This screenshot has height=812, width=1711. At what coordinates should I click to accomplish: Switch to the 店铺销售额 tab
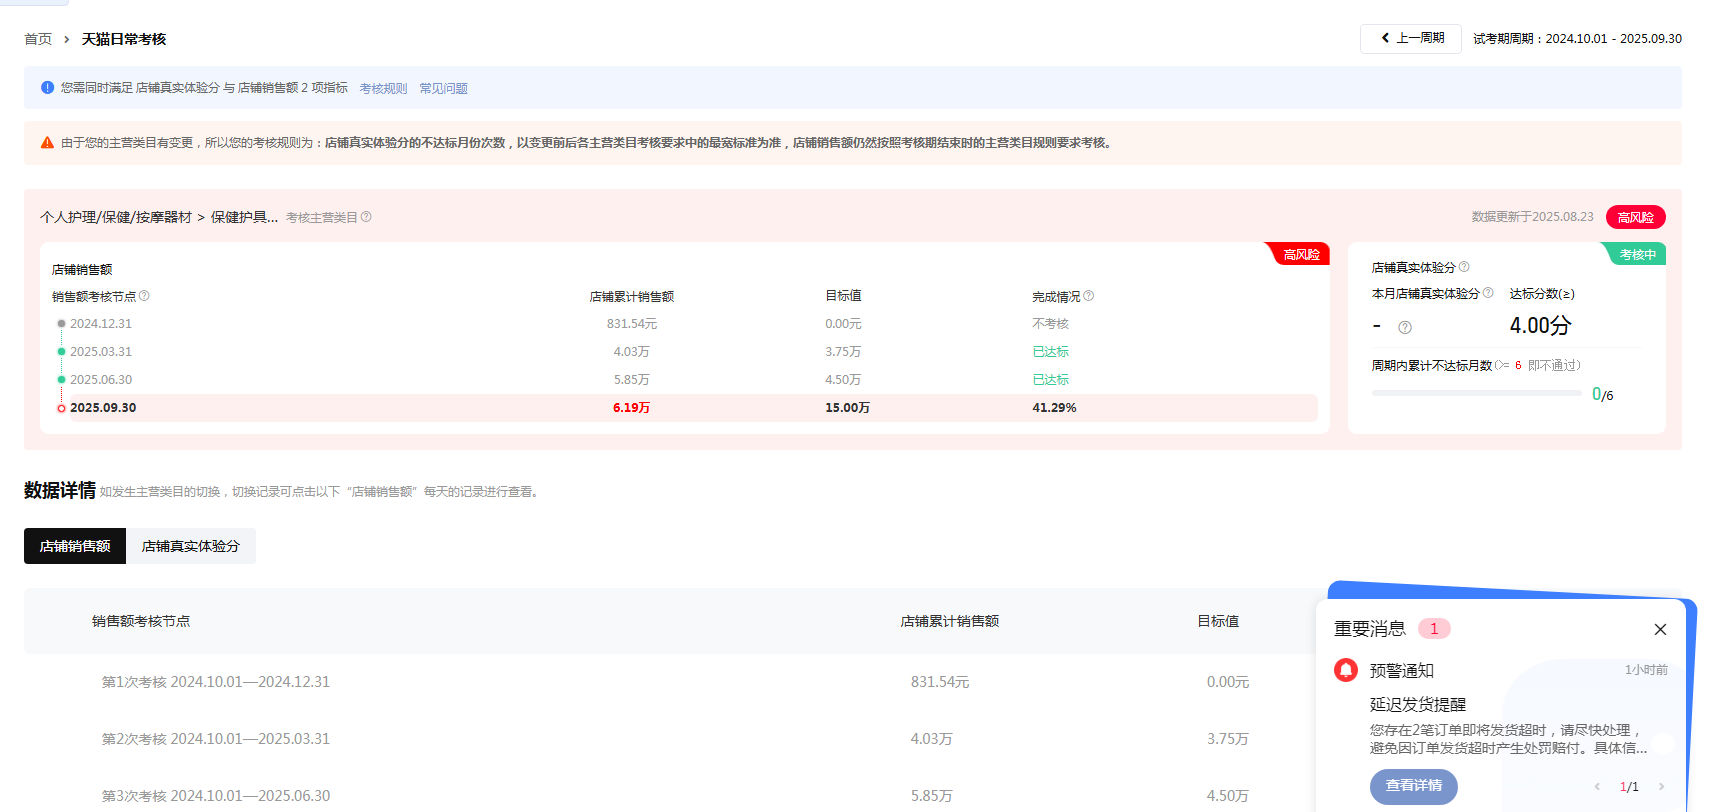[x=75, y=546]
